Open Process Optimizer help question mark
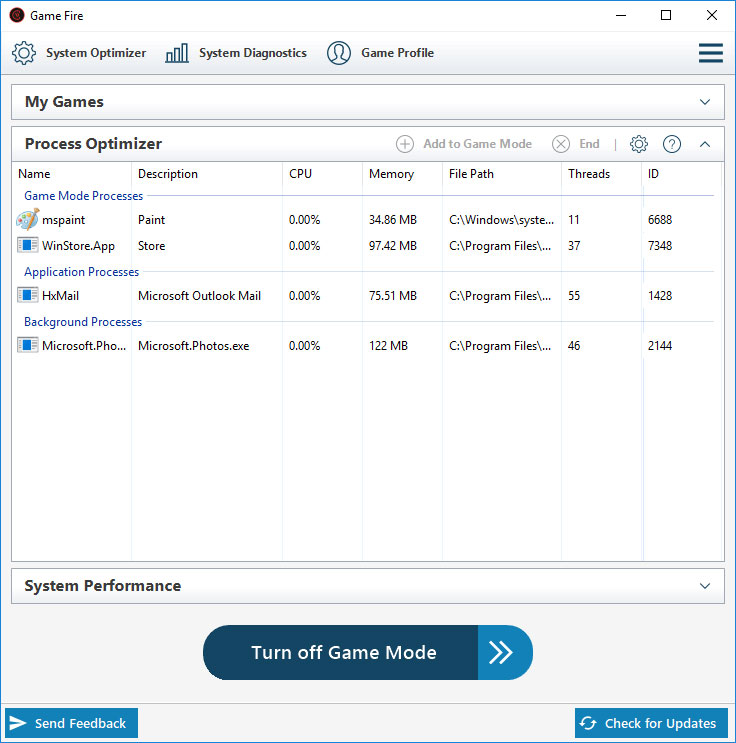 click(x=672, y=144)
